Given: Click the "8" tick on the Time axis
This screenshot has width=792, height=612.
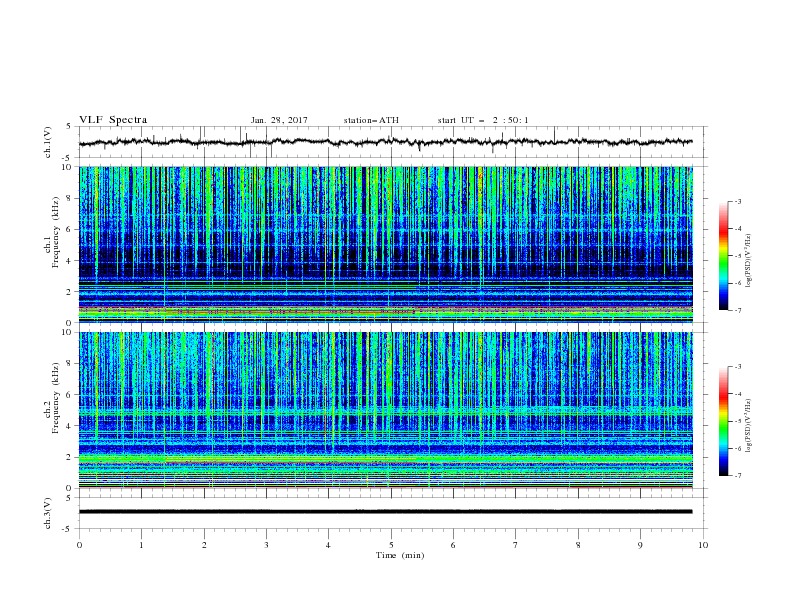Looking at the screenshot, I should coord(578,545).
